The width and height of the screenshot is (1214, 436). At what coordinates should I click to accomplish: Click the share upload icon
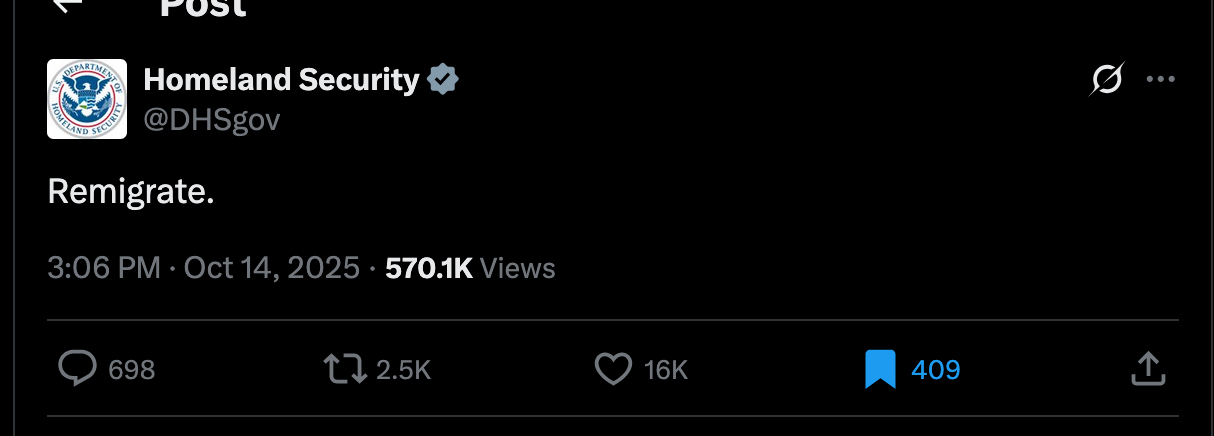click(1149, 369)
